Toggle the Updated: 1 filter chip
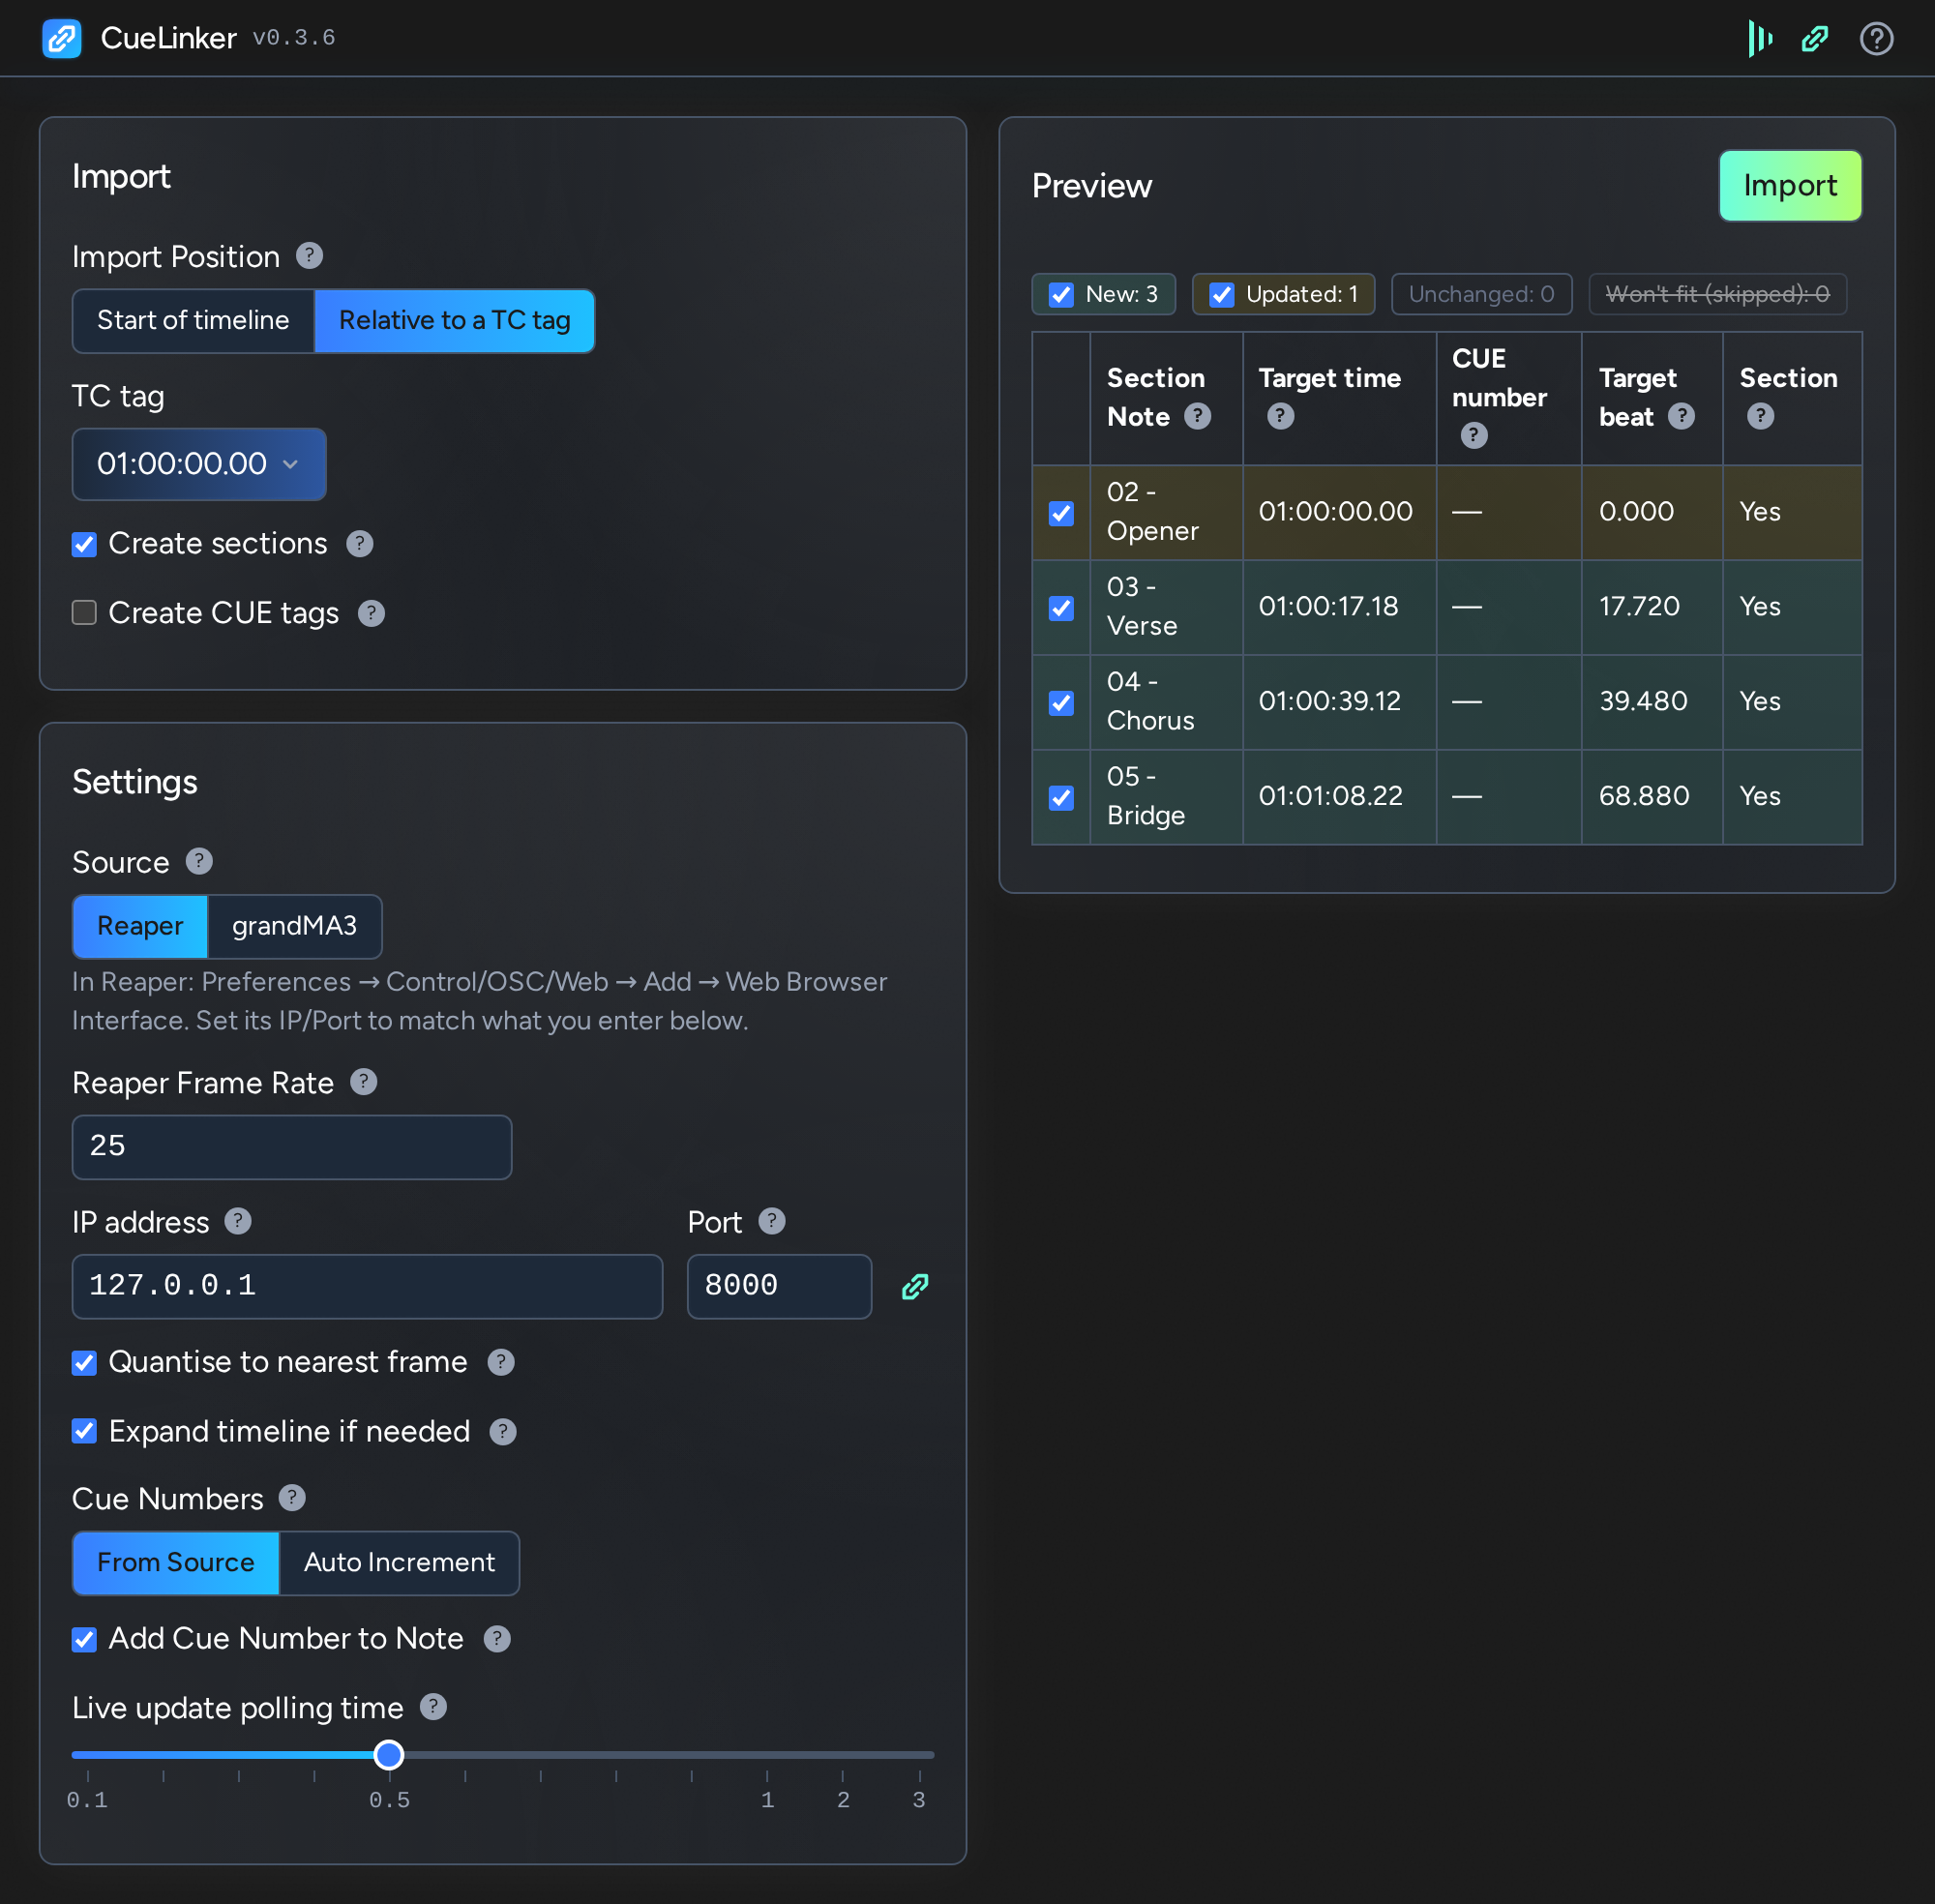The image size is (1935, 1904). [x=1283, y=294]
